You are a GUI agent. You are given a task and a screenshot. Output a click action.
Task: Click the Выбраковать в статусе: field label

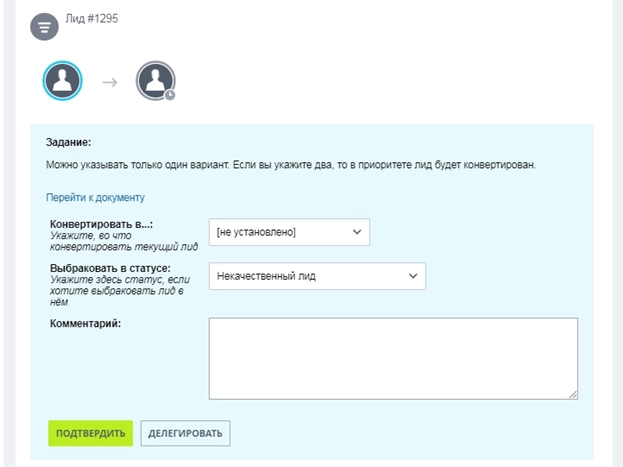tap(109, 269)
